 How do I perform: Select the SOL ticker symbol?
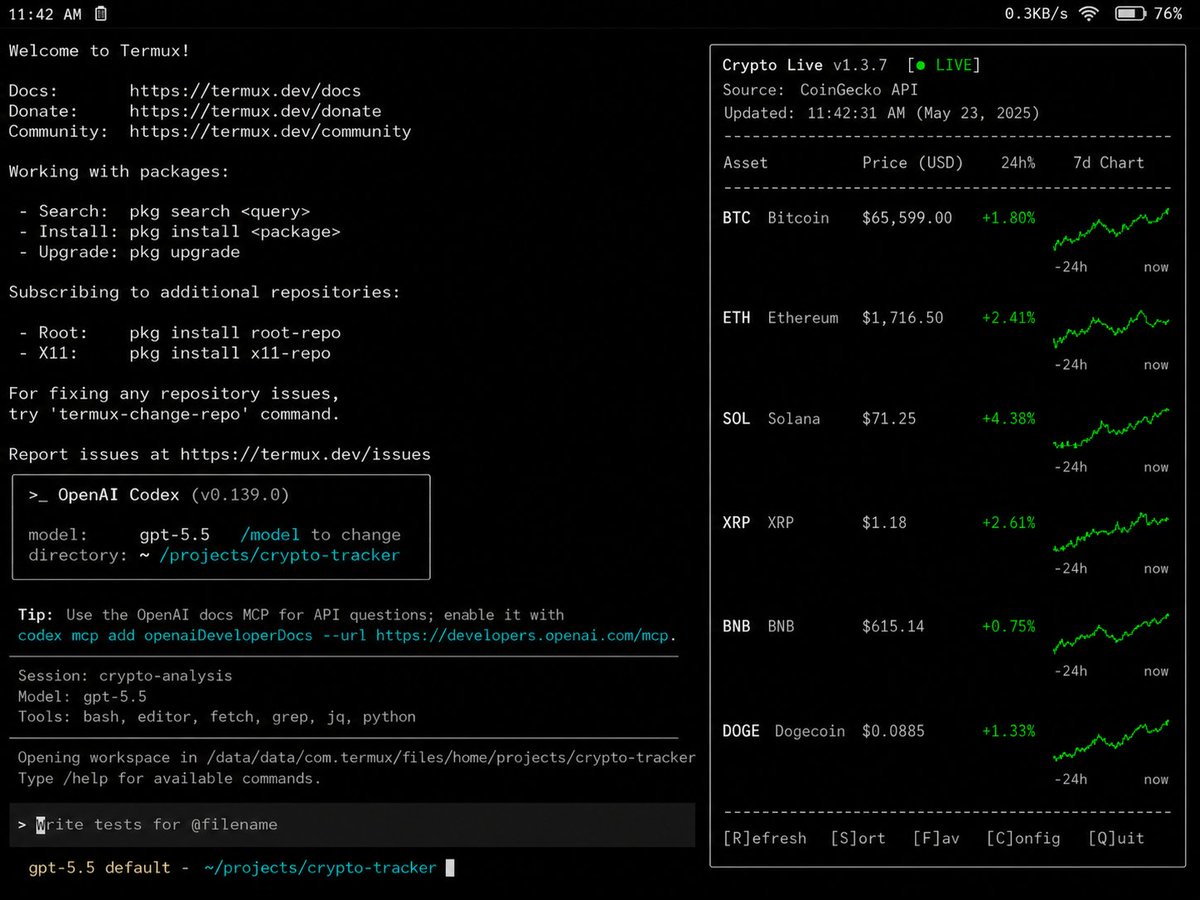(x=736, y=419)
